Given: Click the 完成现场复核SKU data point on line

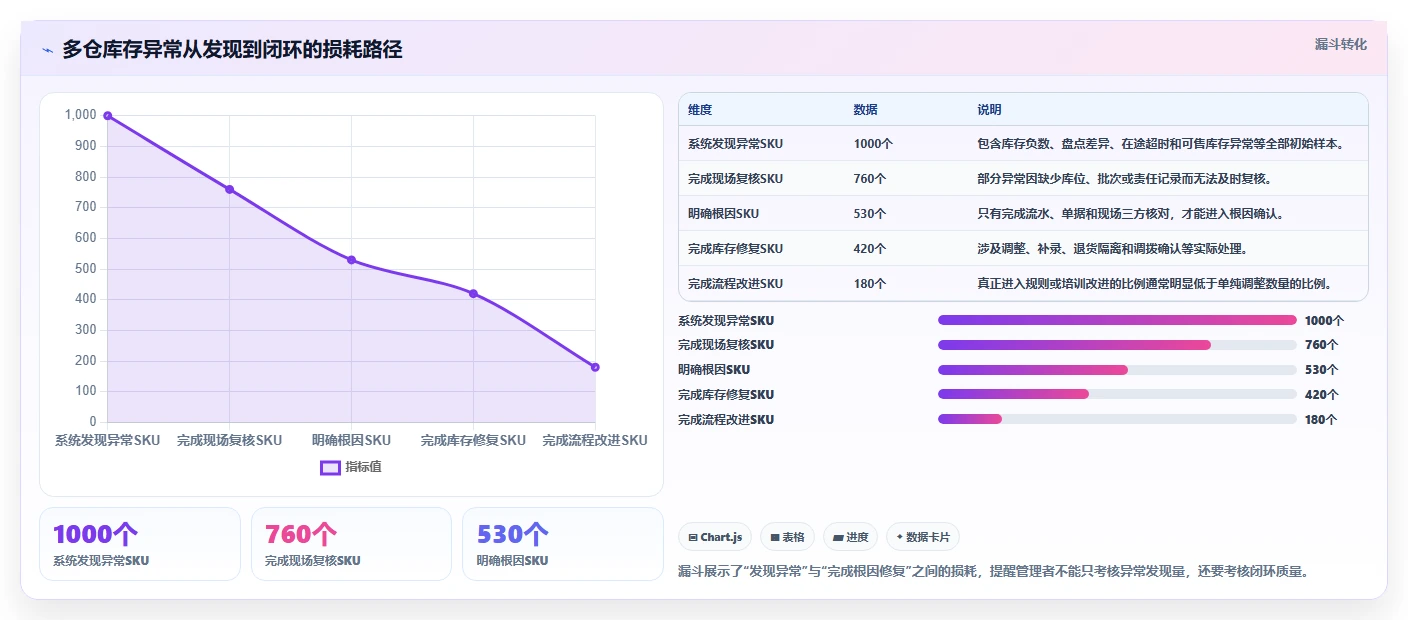Looking at the screenshot, I should tap(229, 189).
